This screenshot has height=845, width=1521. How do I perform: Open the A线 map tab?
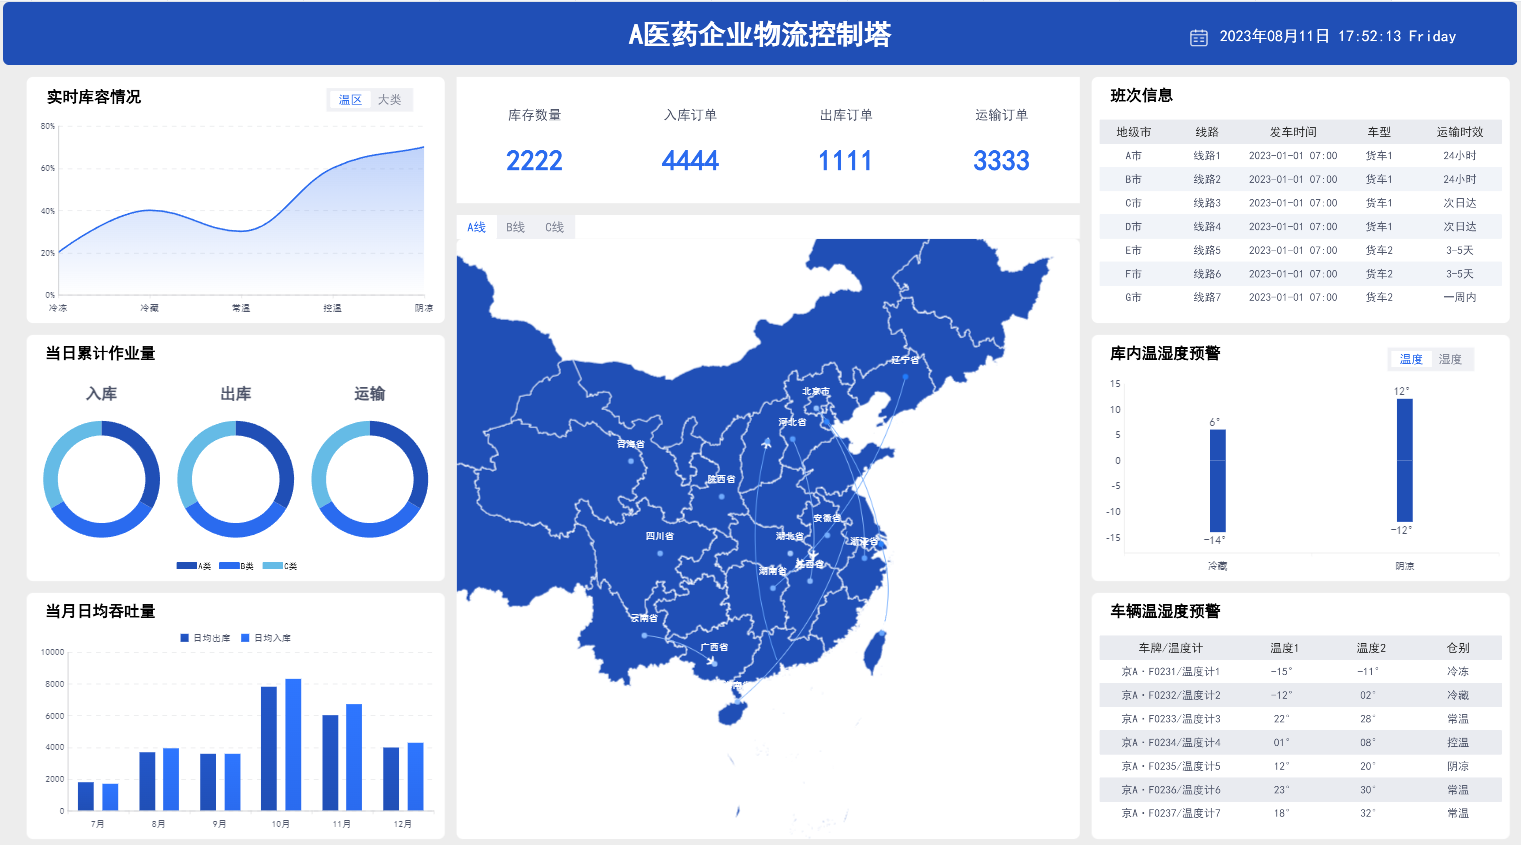point(477,227)
